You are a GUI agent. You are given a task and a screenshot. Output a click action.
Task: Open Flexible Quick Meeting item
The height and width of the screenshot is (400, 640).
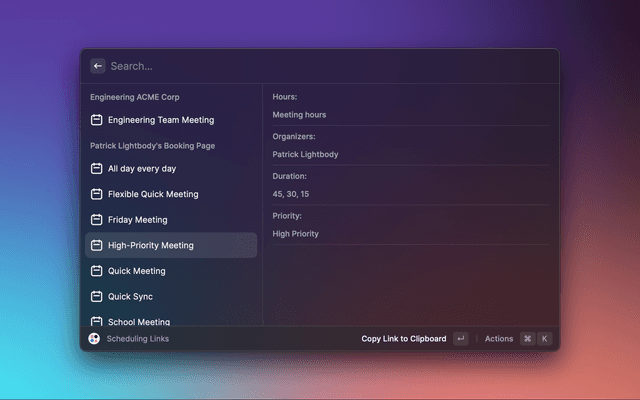(153, 194)
